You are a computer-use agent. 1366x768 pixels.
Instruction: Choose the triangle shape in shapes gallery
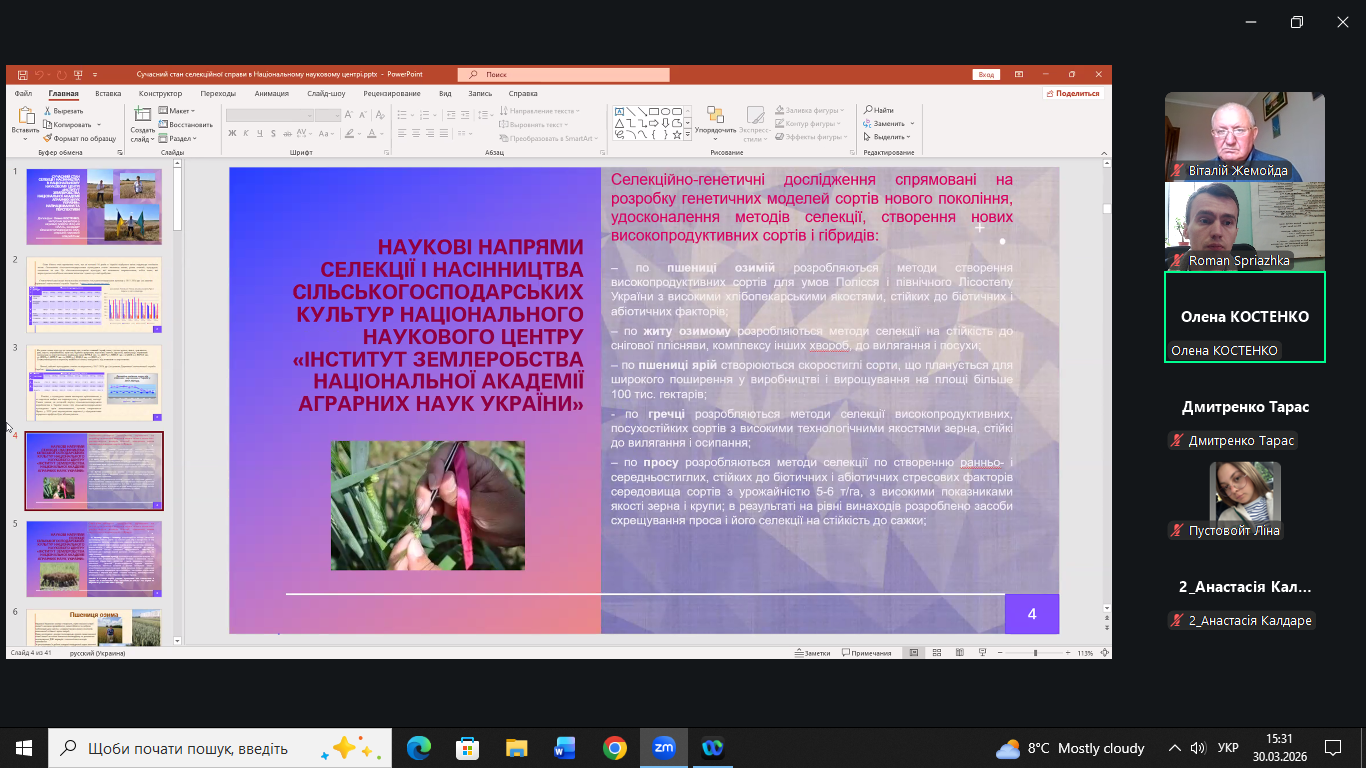619,122
